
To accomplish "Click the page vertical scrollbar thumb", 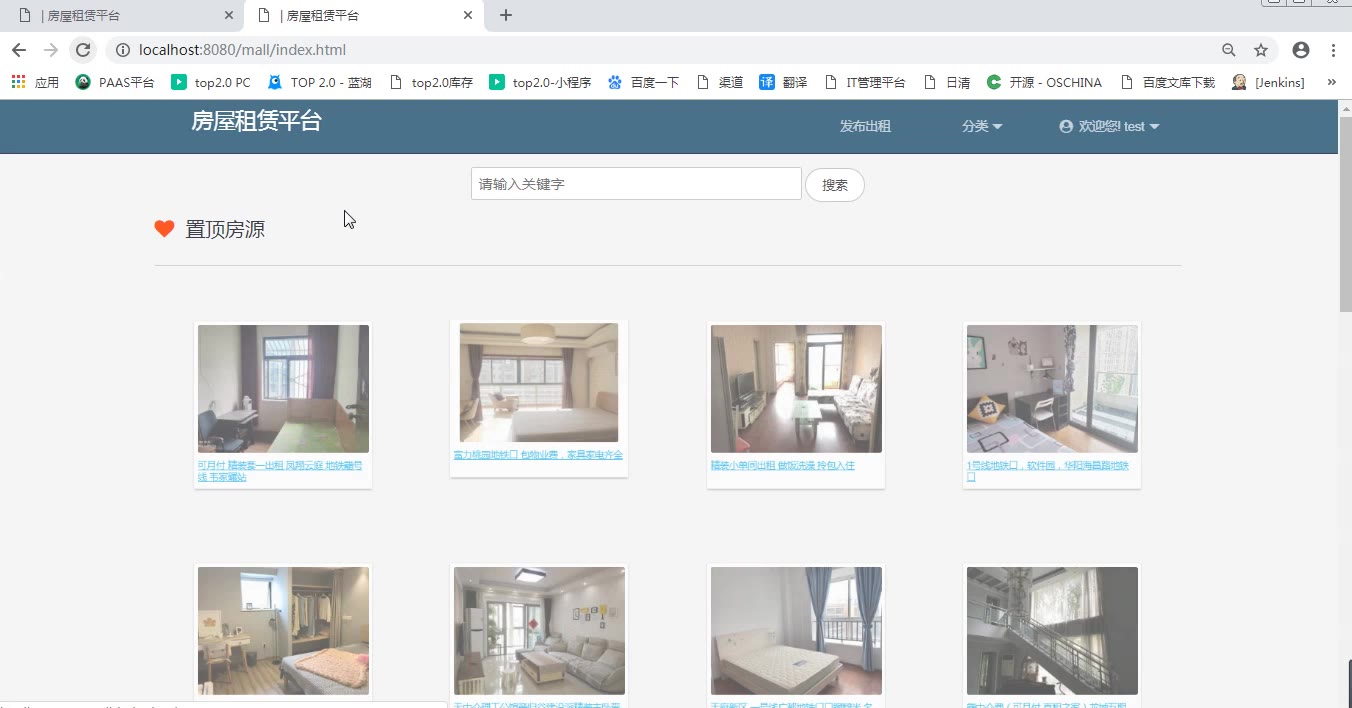I will (x=1345, y=213).
